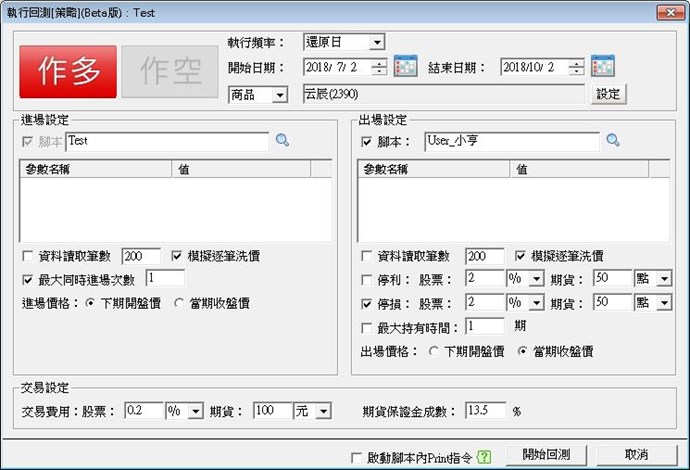Open the start date calendar picker icon
Screen dimensions: 690x470
[x=405, y=68]
